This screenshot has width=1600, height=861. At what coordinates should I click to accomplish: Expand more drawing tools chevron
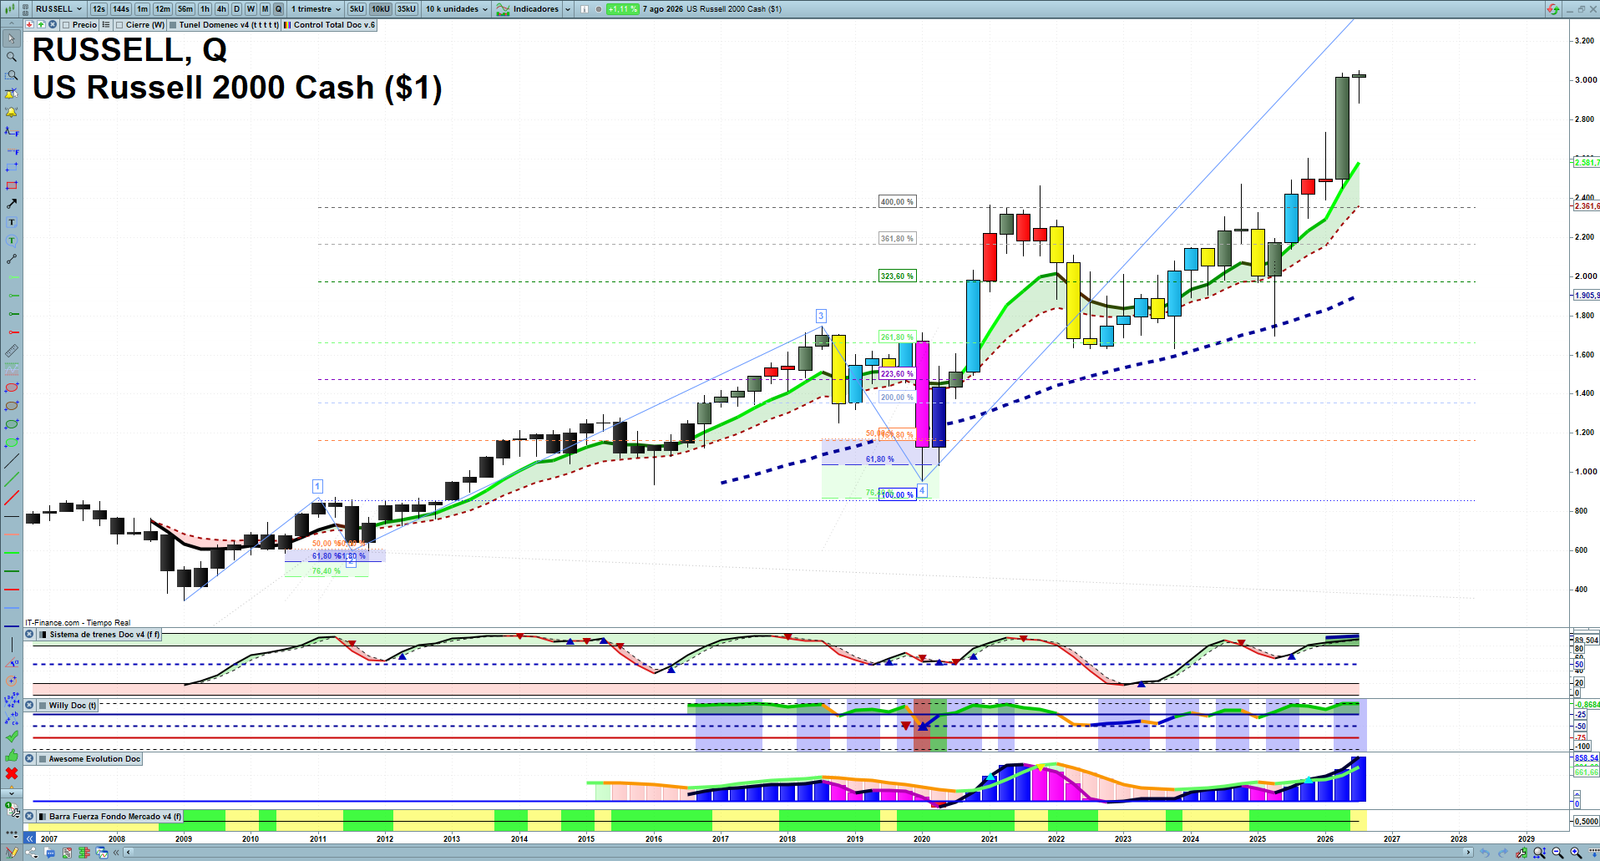tap(11, 793)
